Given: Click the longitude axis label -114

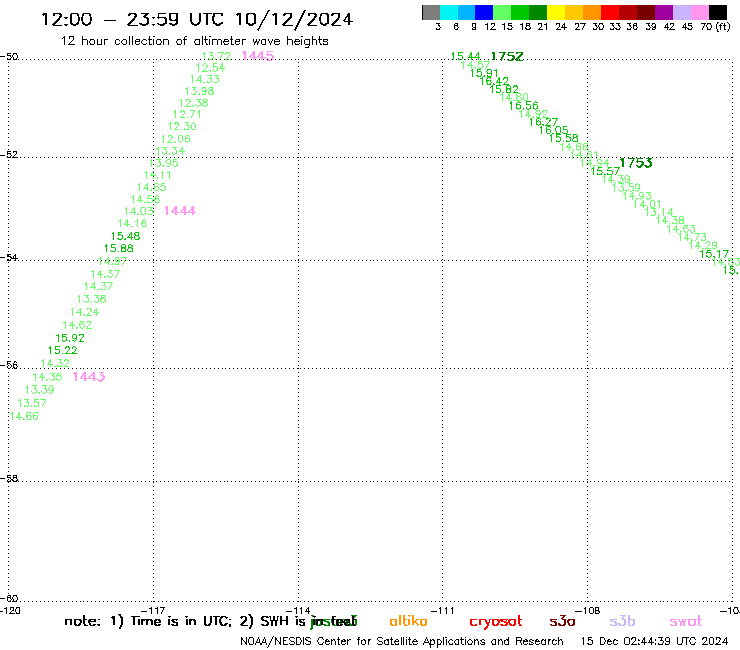Looking at the screenshot, I should coord(298,611).
